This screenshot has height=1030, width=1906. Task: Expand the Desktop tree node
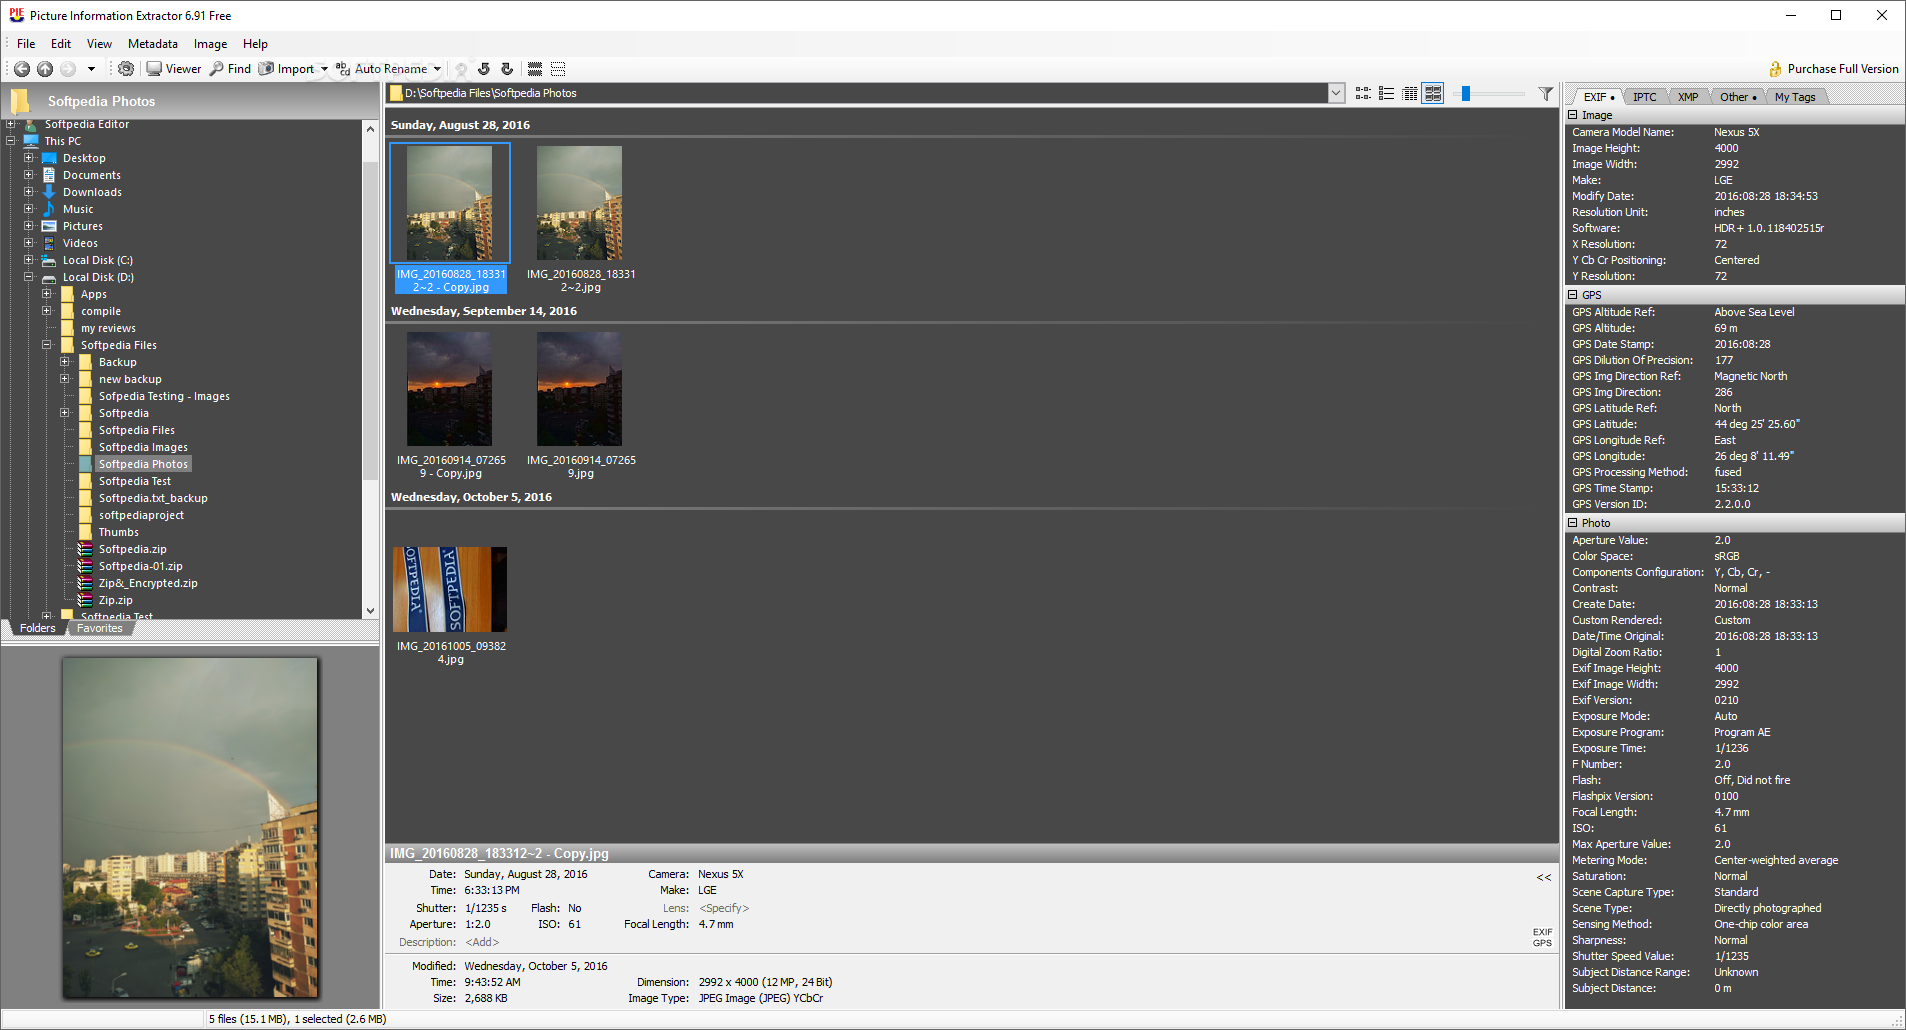[x=29, y=158]
